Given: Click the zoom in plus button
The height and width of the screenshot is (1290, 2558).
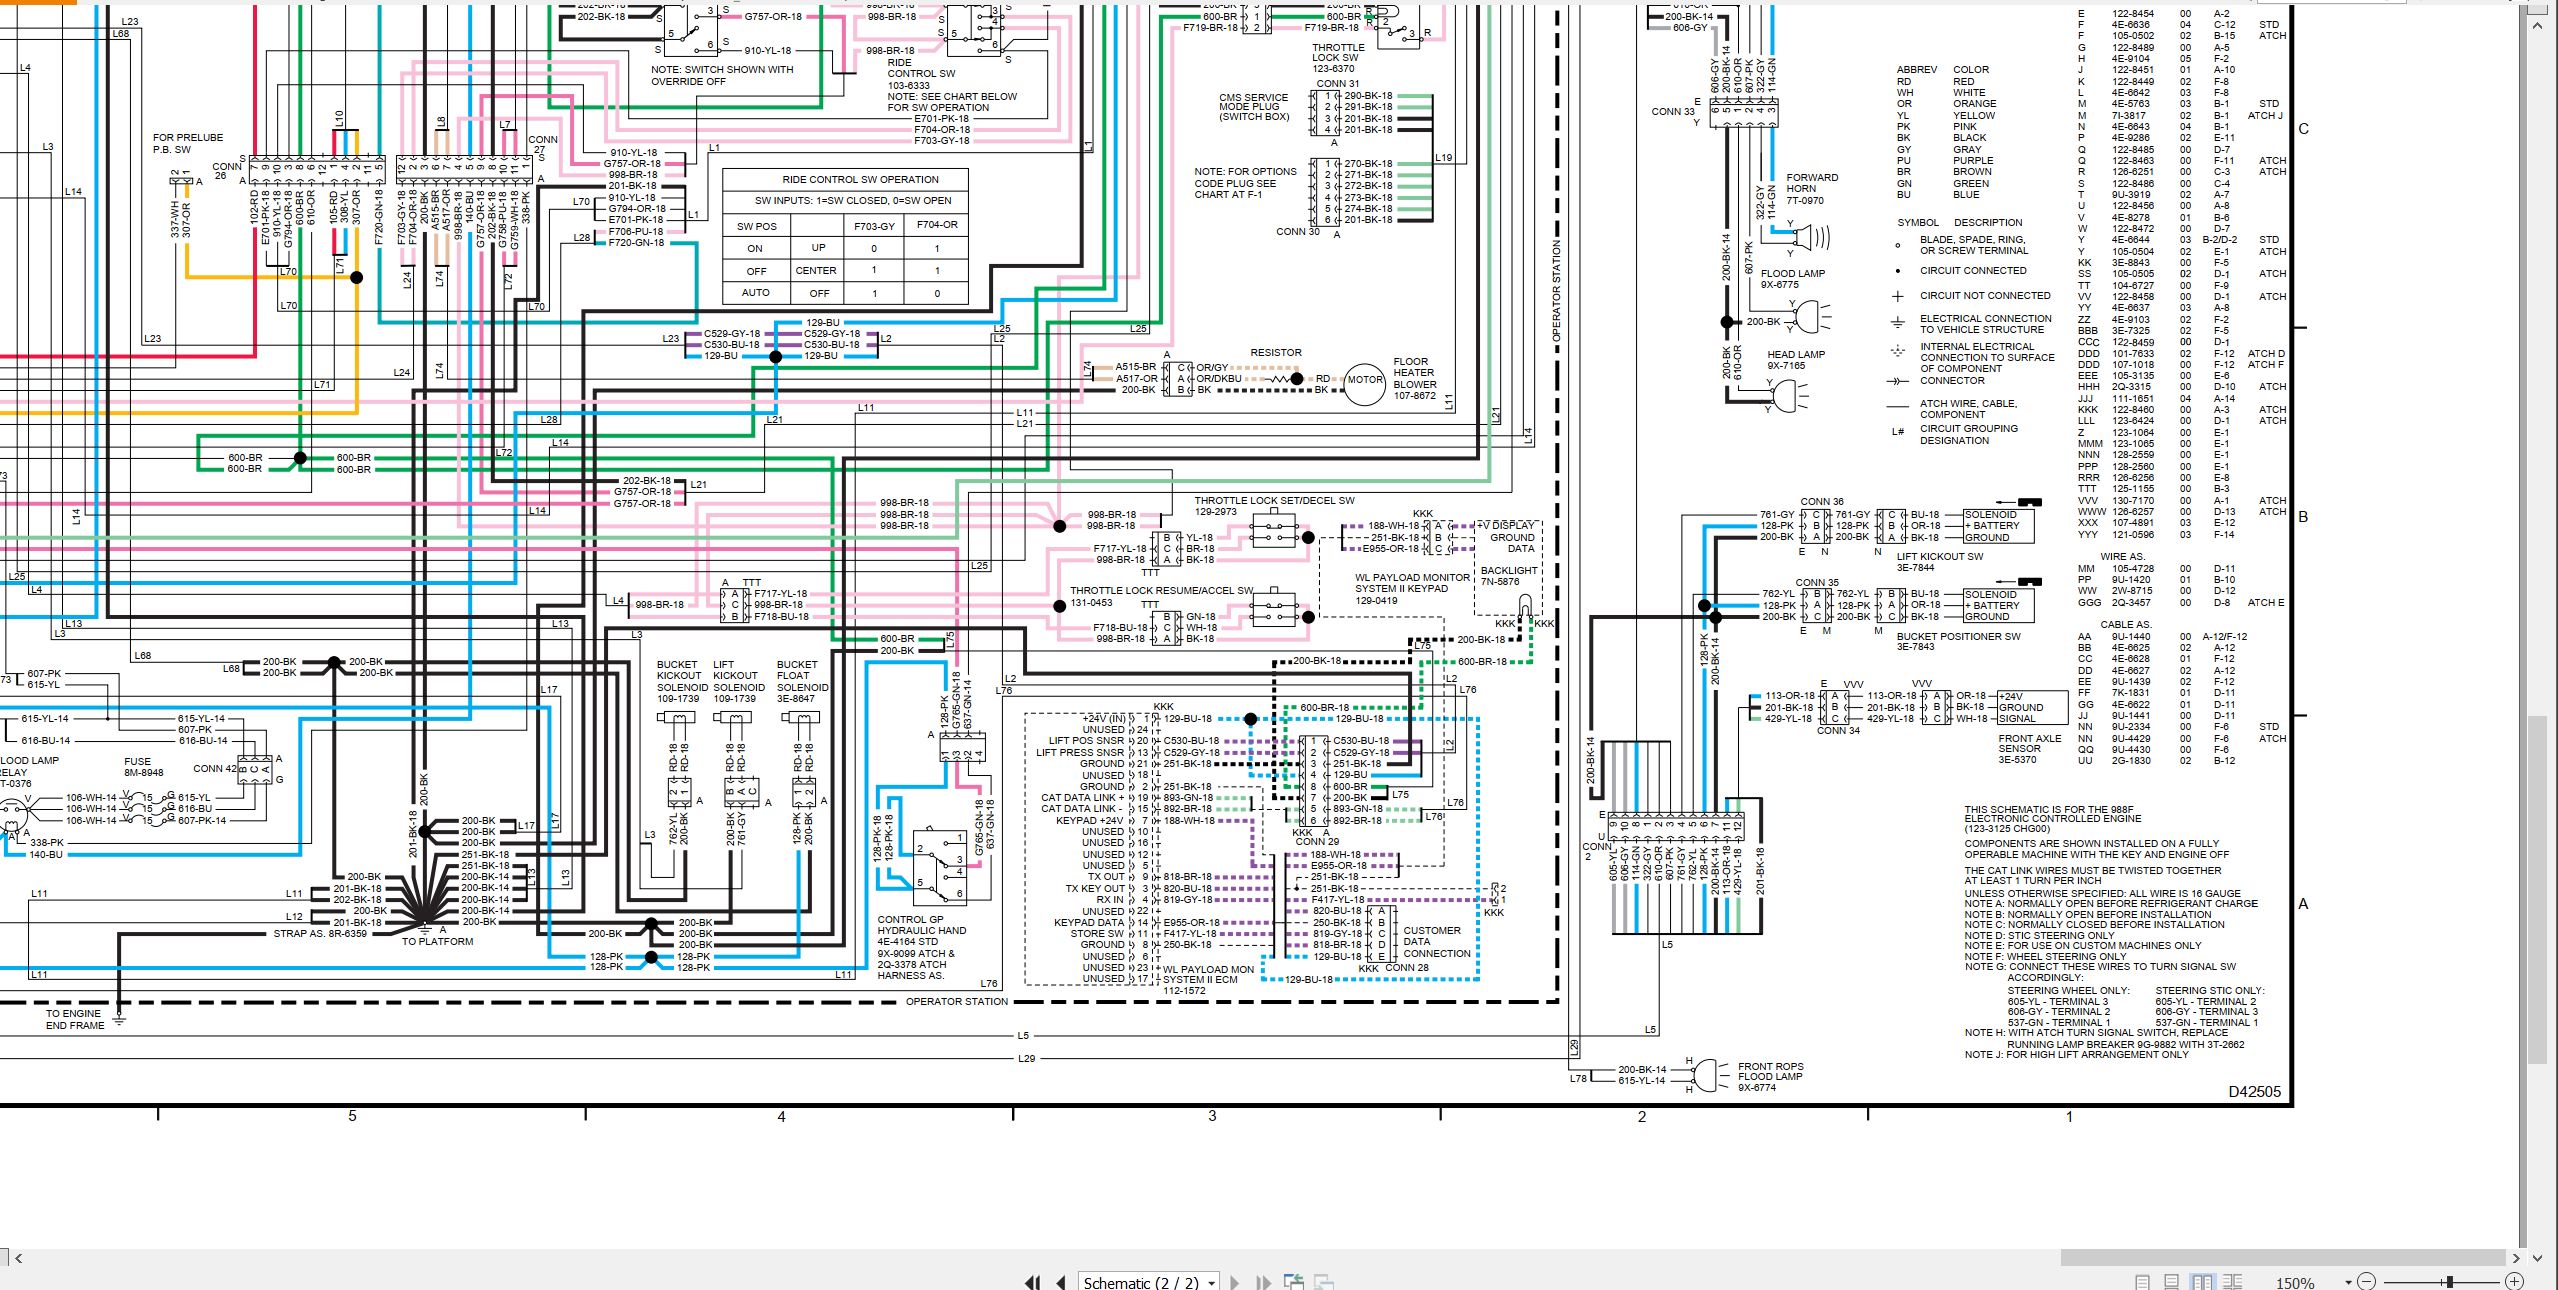Looking at the screenshot, I should point(2514,1282).
